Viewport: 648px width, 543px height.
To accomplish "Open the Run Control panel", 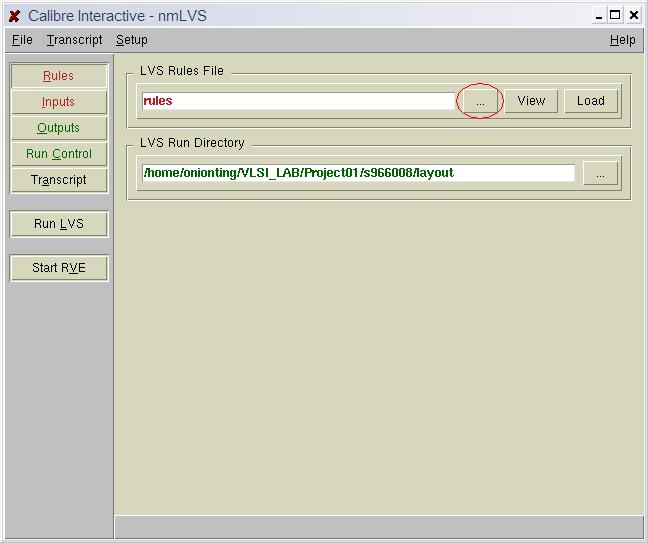I will [x=59, y=154].
